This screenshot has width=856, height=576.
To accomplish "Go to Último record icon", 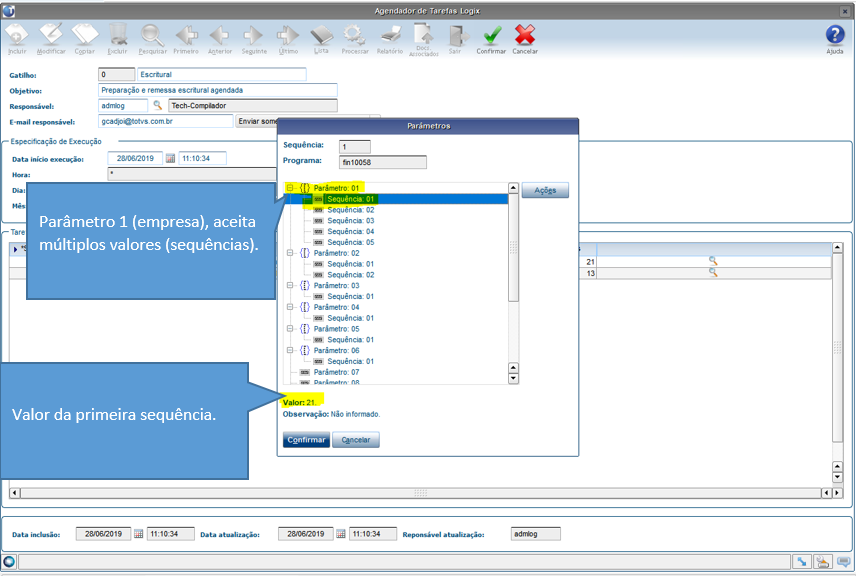I will point(288,35).
